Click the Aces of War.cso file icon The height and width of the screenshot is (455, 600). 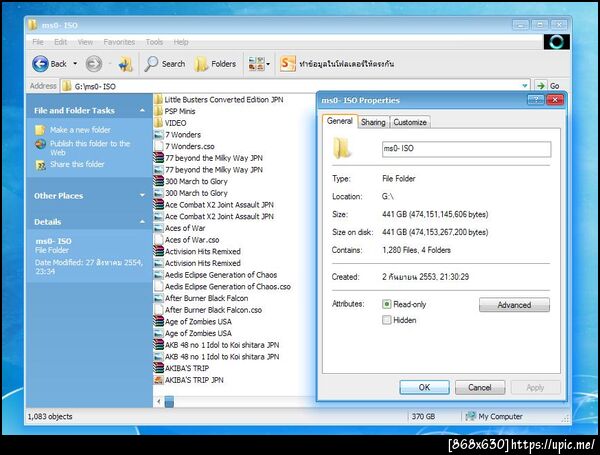[158, 240]
